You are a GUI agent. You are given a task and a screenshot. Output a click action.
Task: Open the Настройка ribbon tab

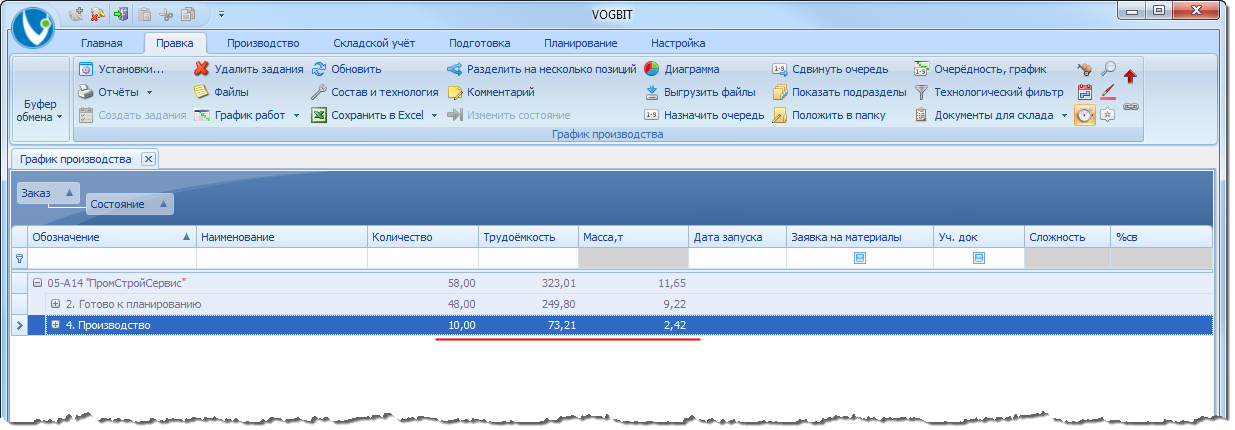[x=678, y=43]
